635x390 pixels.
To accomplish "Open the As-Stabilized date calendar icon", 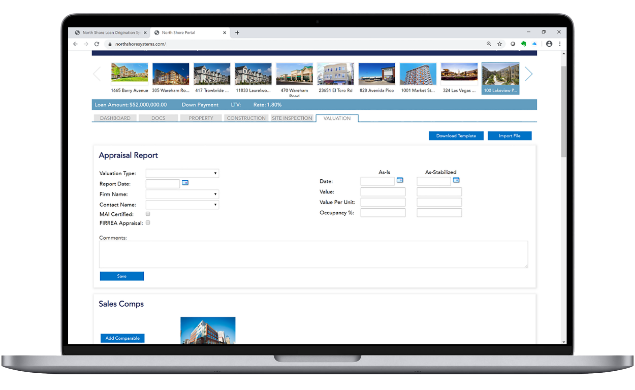I will pyautogui.click(x=456, y=180).
